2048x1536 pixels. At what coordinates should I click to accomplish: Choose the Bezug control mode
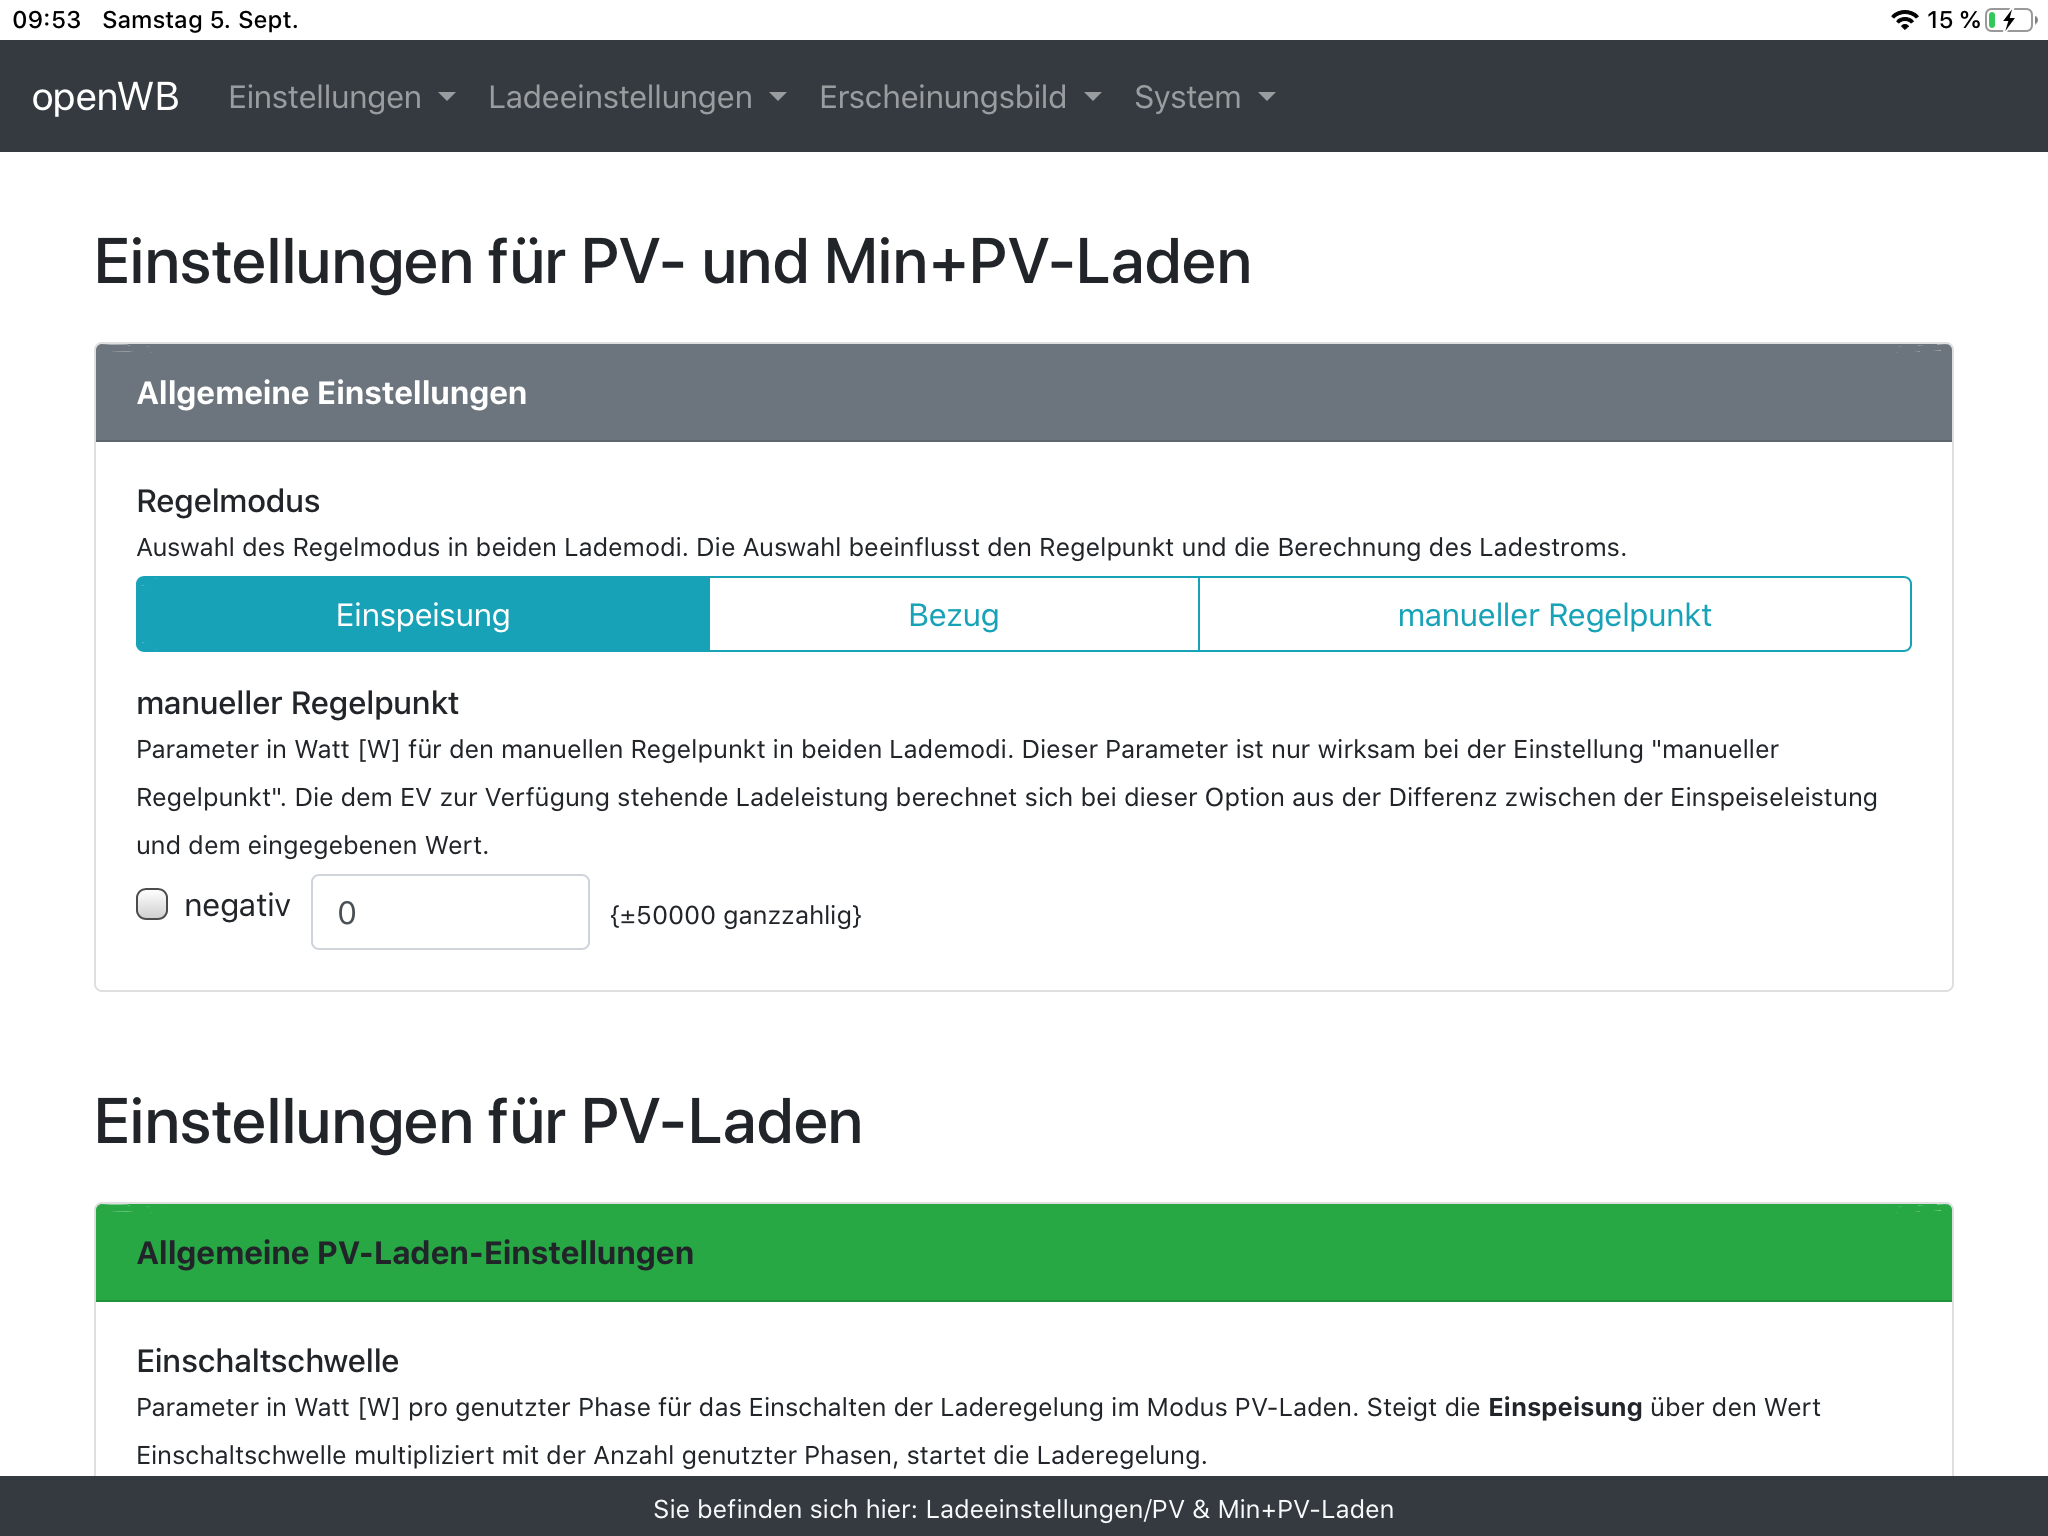pos(954,614)
